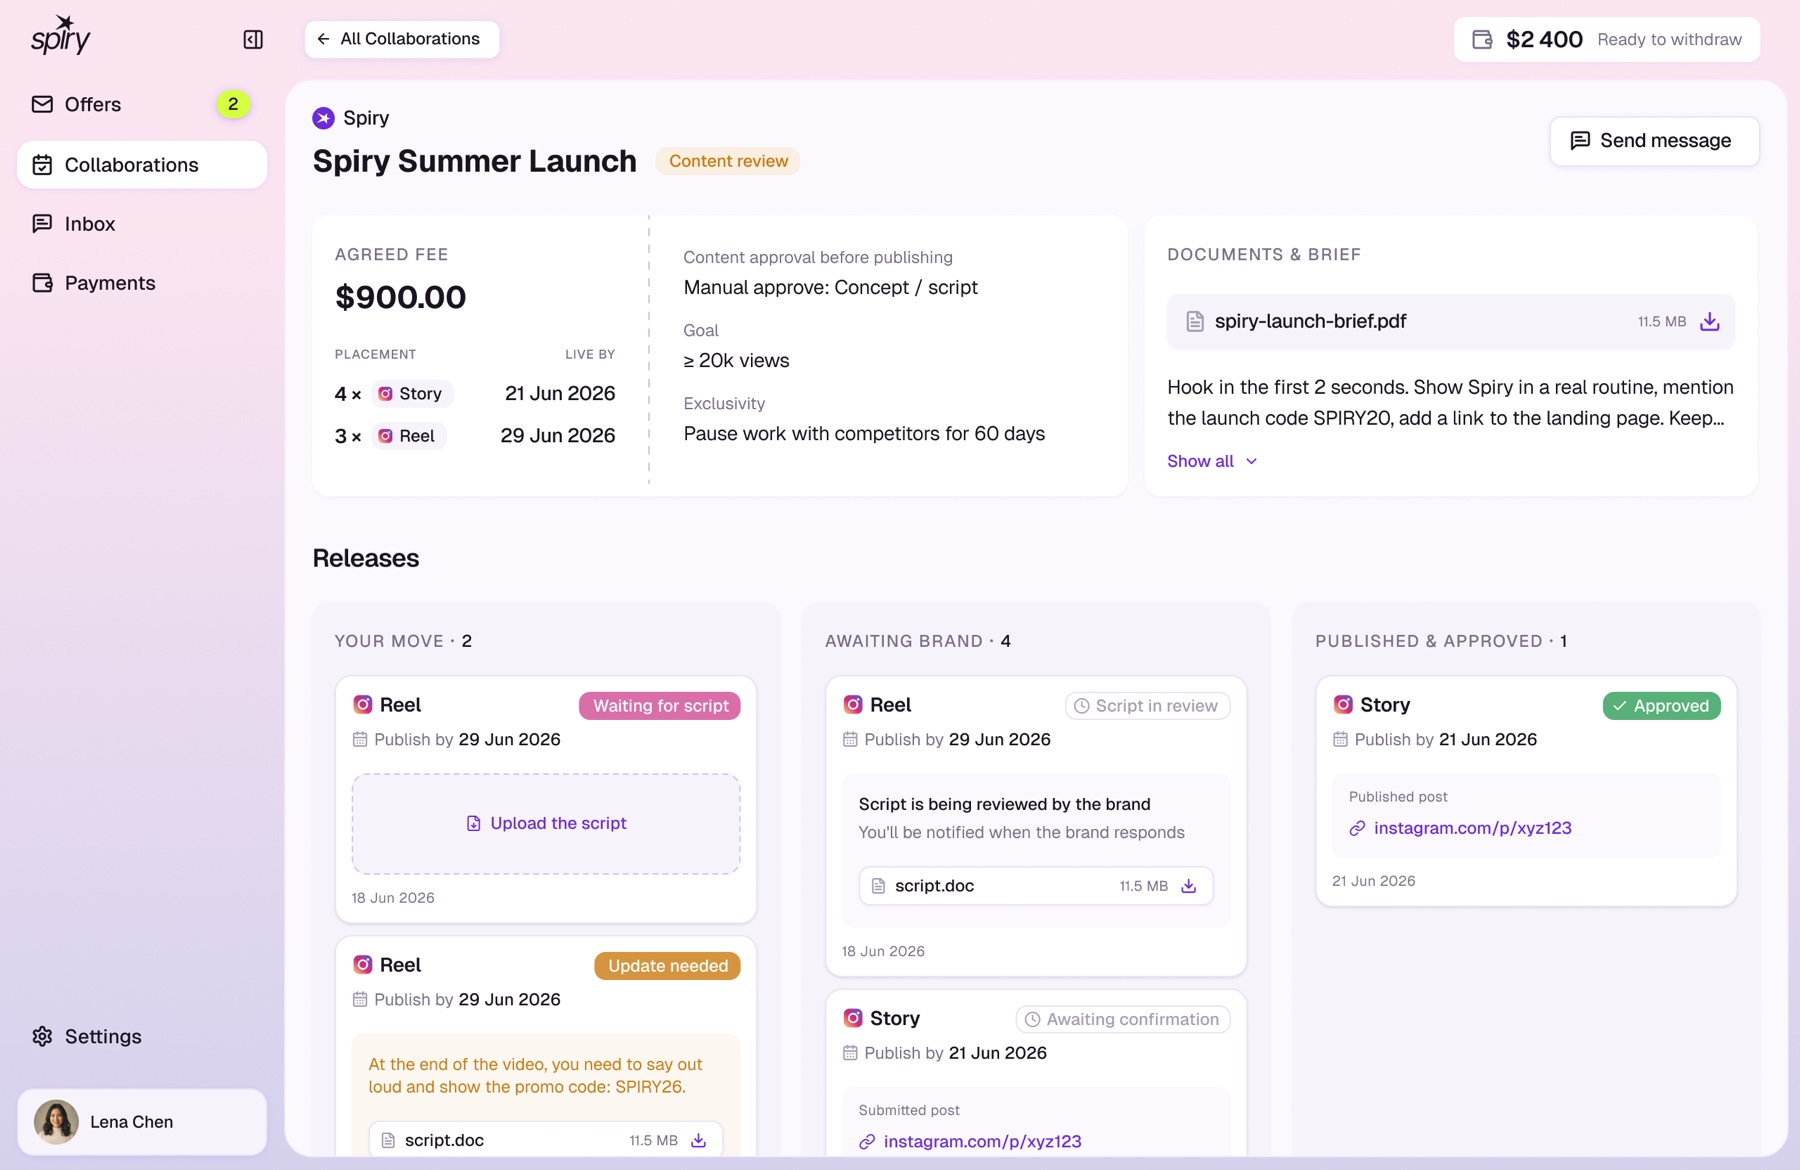
Task: Click the wallet balance $2 400 button
Action: (1607, 40)
